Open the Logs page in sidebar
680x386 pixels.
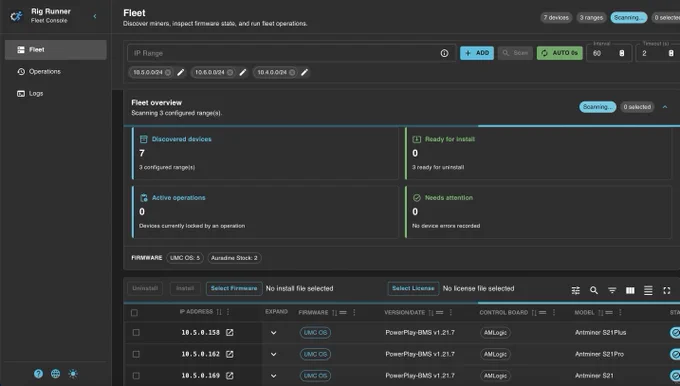point(56,93)
